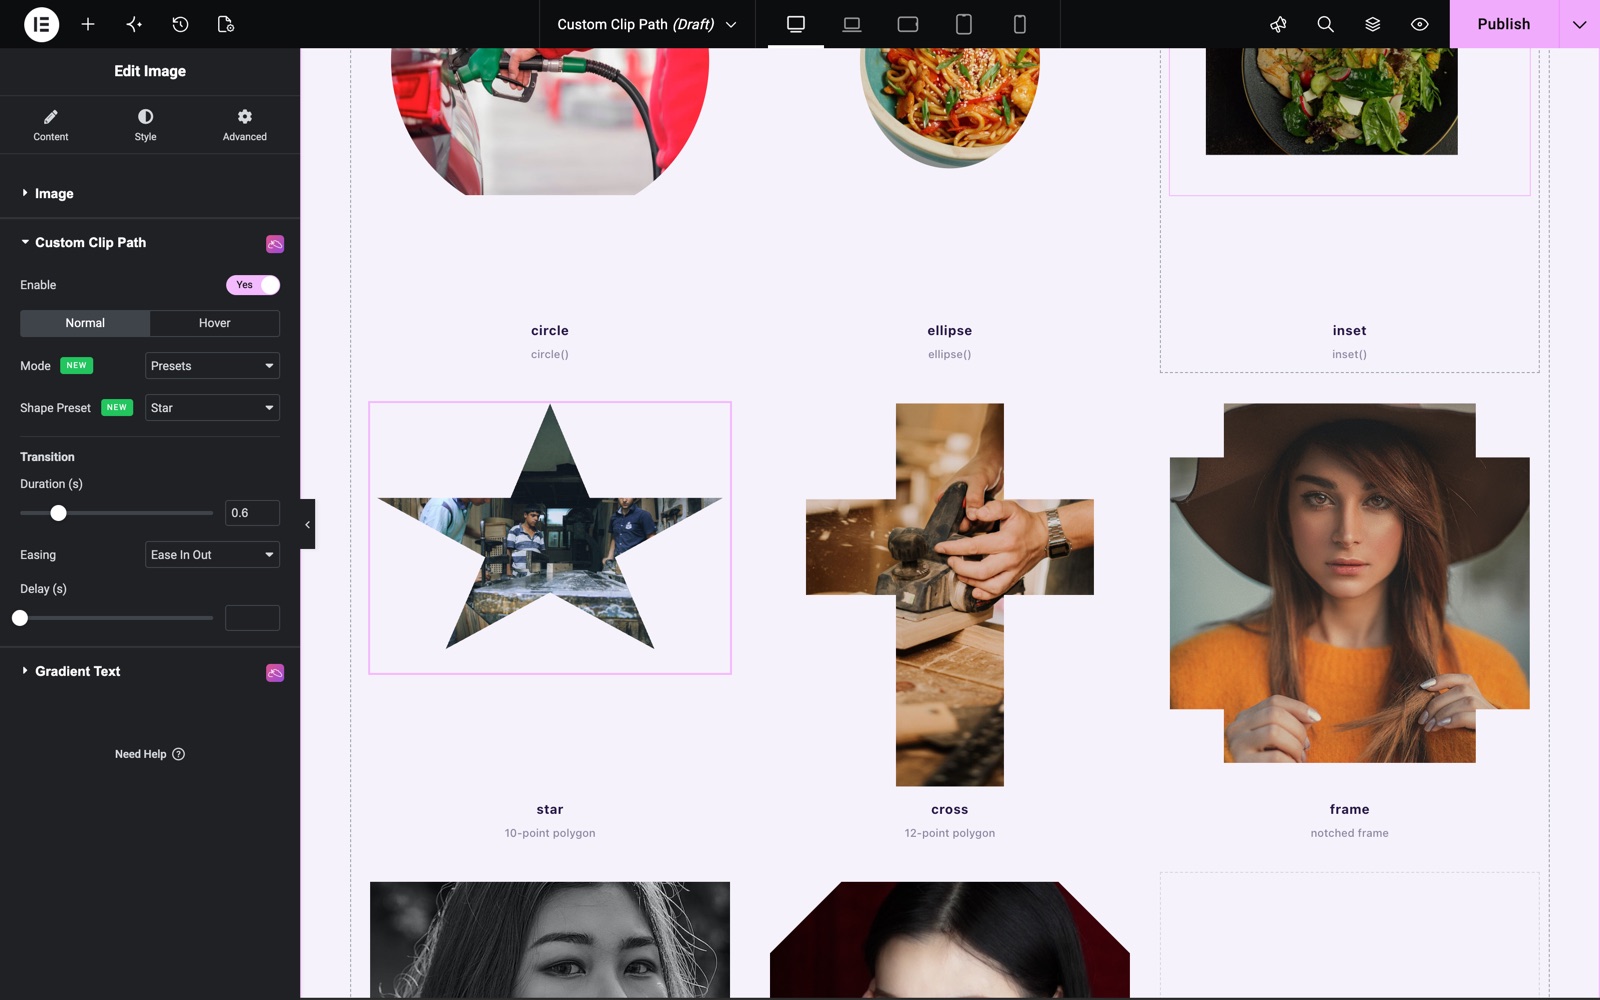Collapse the editor panel with arrow handle
Image resolution: width=1600 pixels, height=1000 pixels.
coord(307,524)
